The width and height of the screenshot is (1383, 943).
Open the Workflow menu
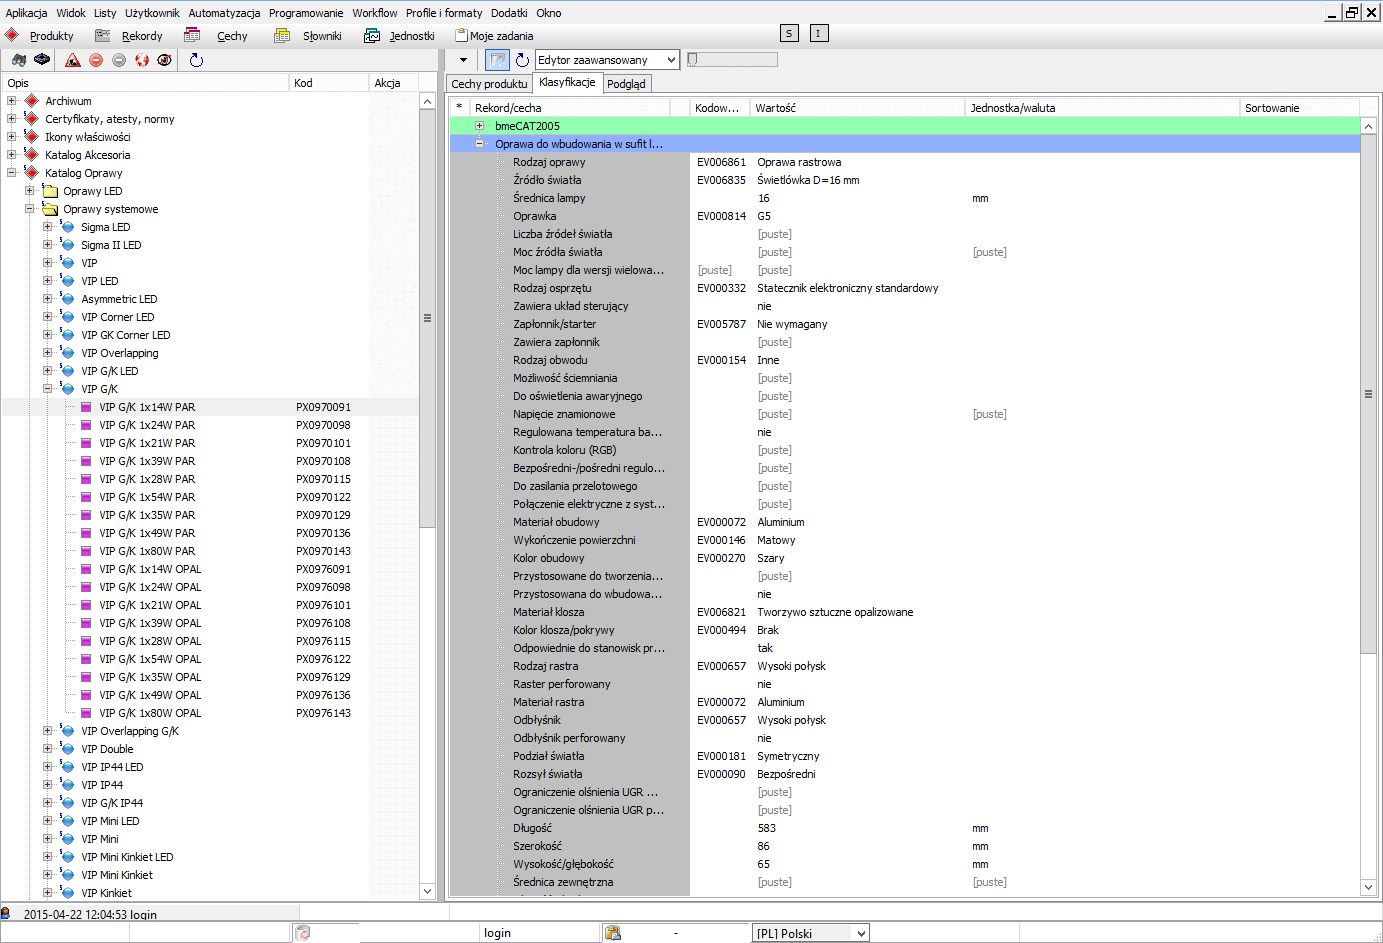point(375,13)
